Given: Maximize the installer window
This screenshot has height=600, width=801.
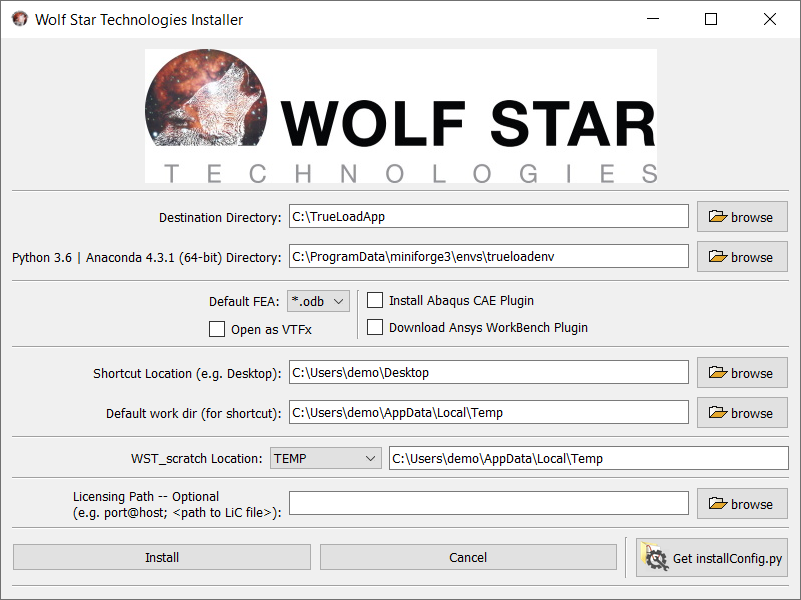Looking at the screenshot, I should (x=711, y=19).
